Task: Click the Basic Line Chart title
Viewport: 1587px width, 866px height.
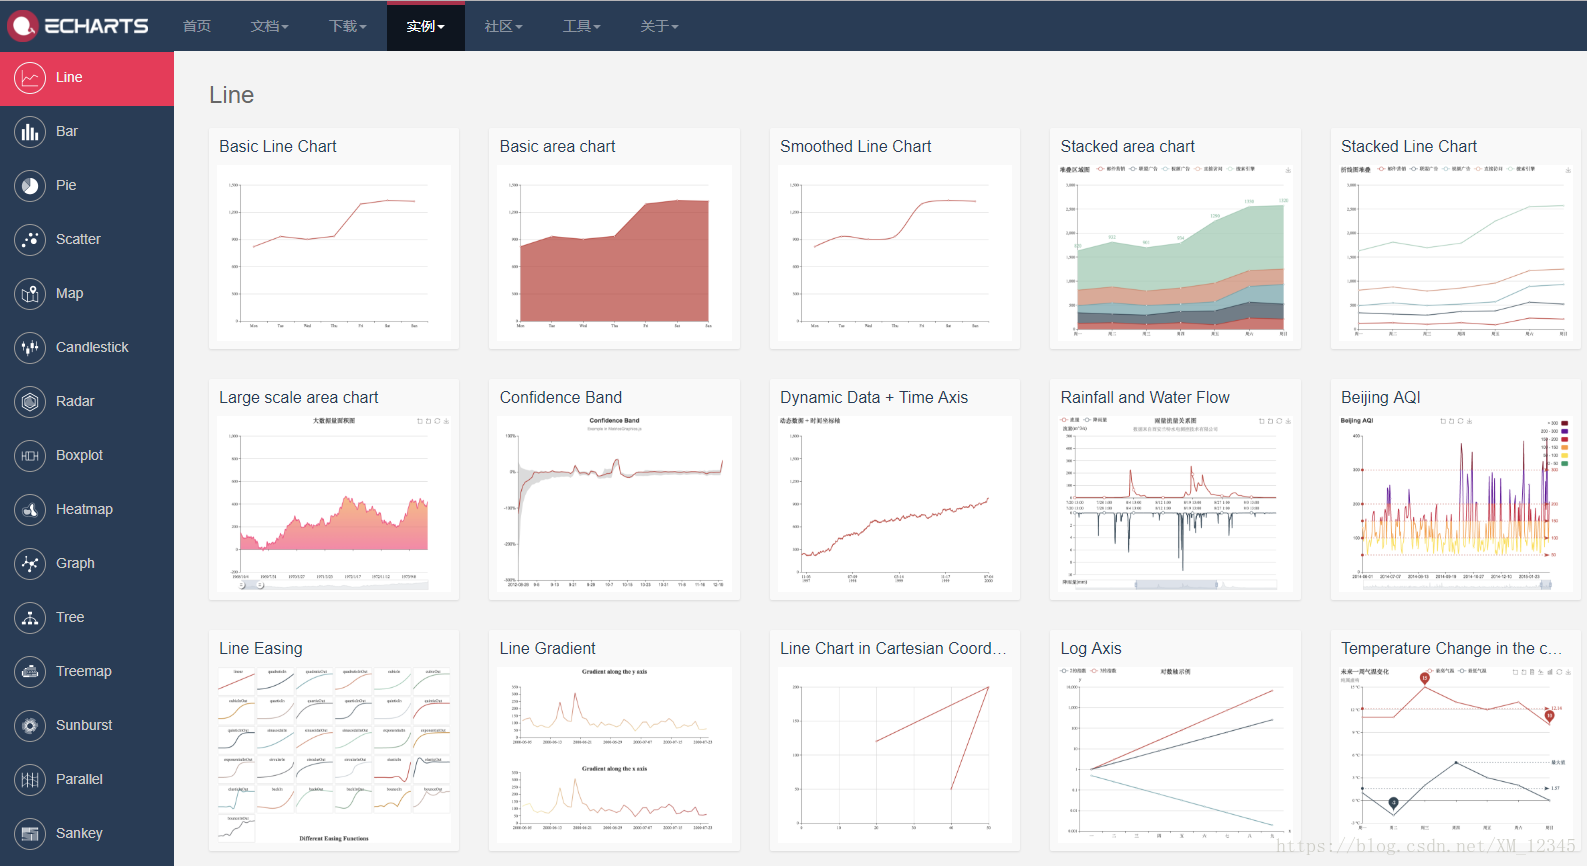Action: [x=278, y=146]
